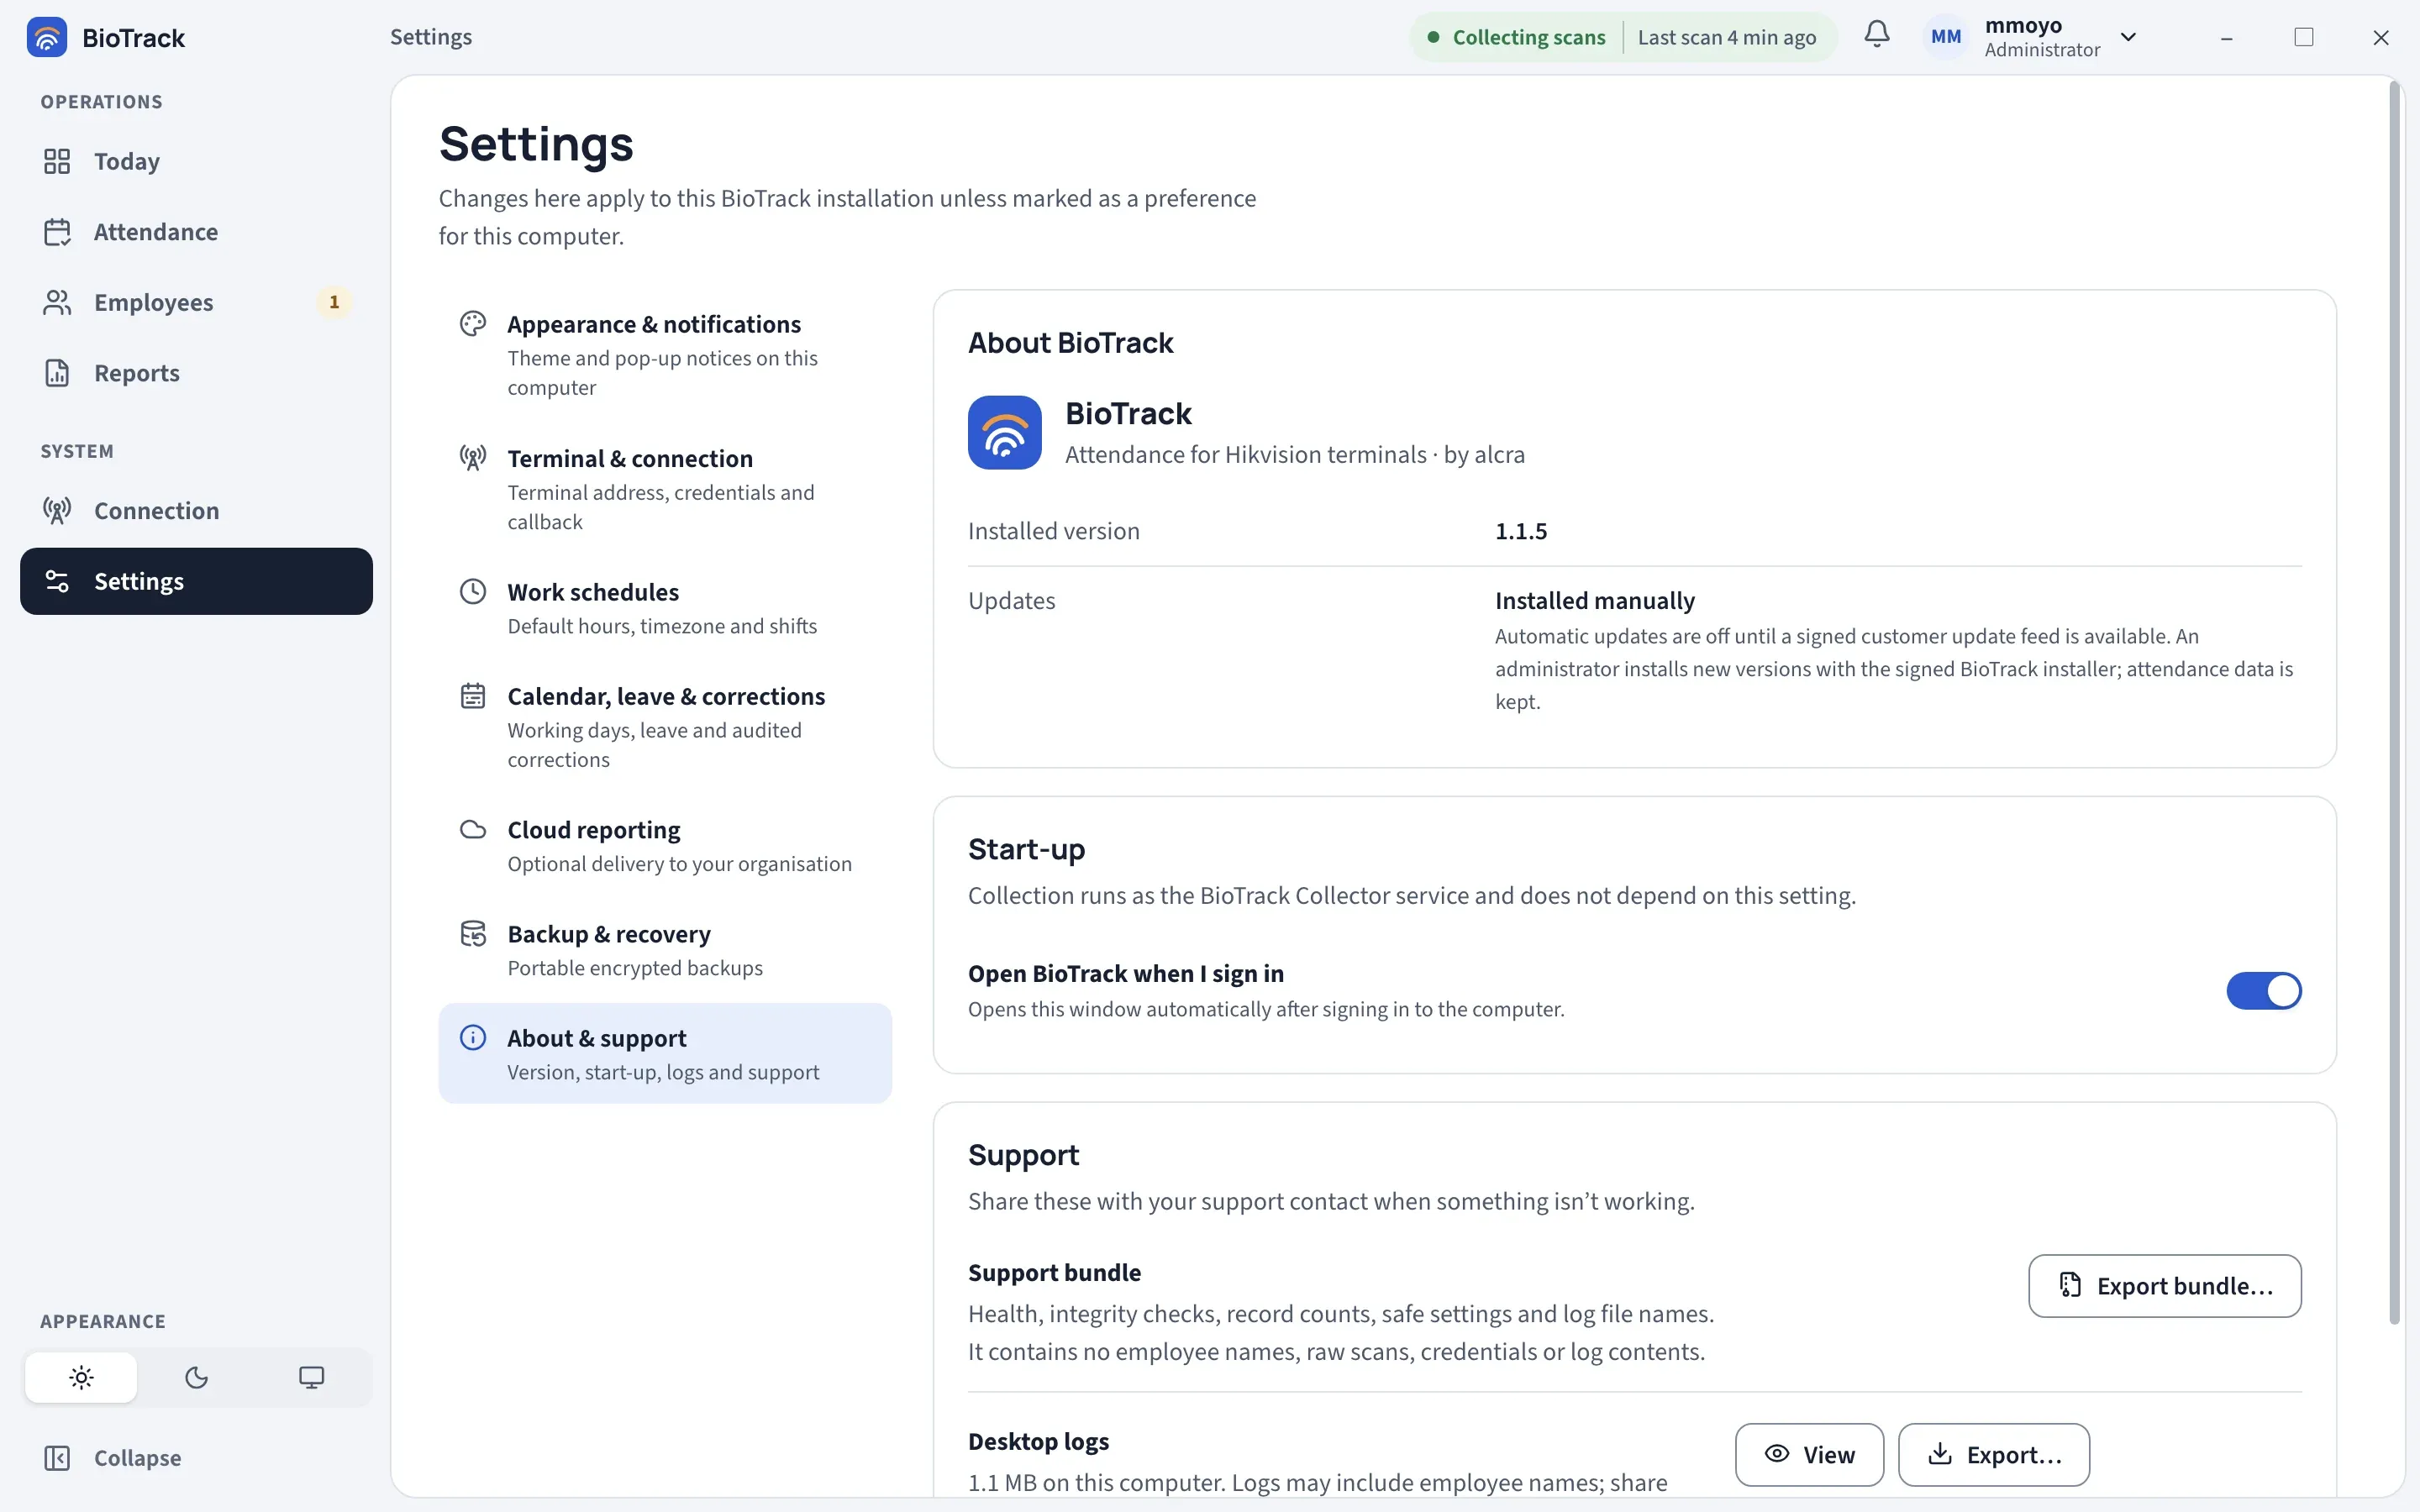Click the Settings breadcrumb in title bar

(431, 37)
